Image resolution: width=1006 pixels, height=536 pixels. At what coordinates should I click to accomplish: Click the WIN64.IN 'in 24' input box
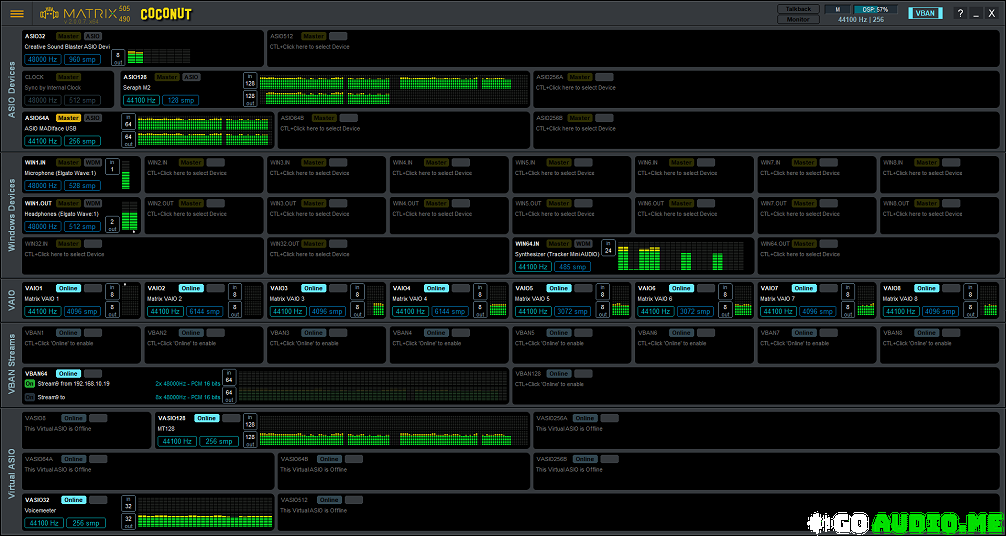[608, 247]
